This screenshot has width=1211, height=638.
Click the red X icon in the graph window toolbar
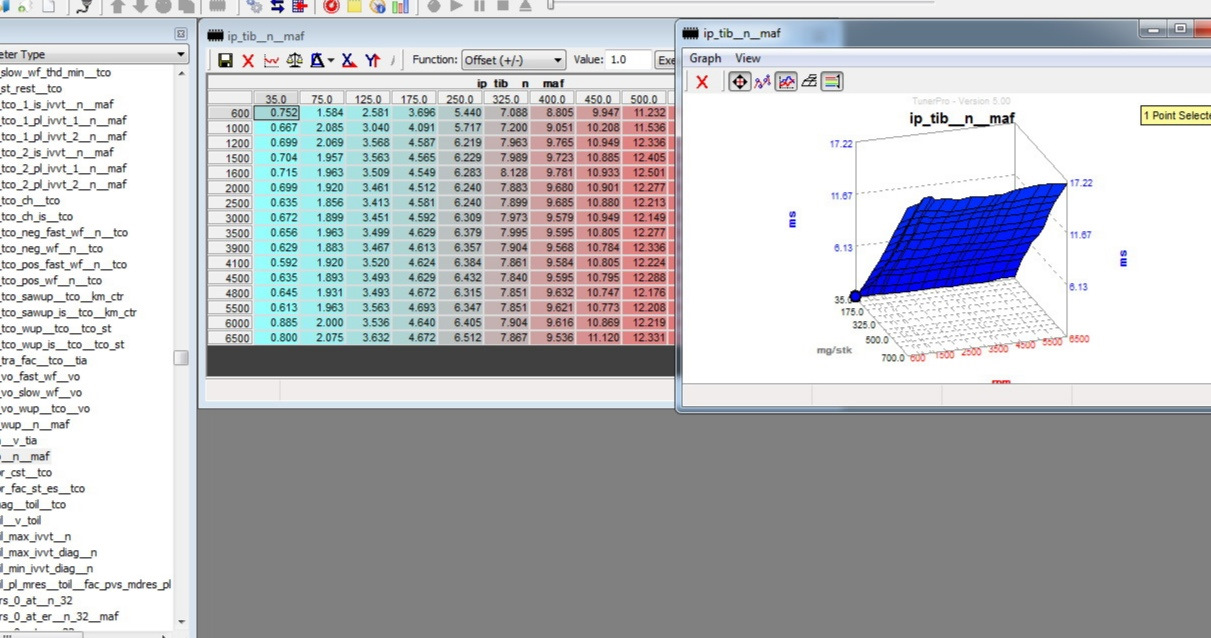(x=702, y=82)
